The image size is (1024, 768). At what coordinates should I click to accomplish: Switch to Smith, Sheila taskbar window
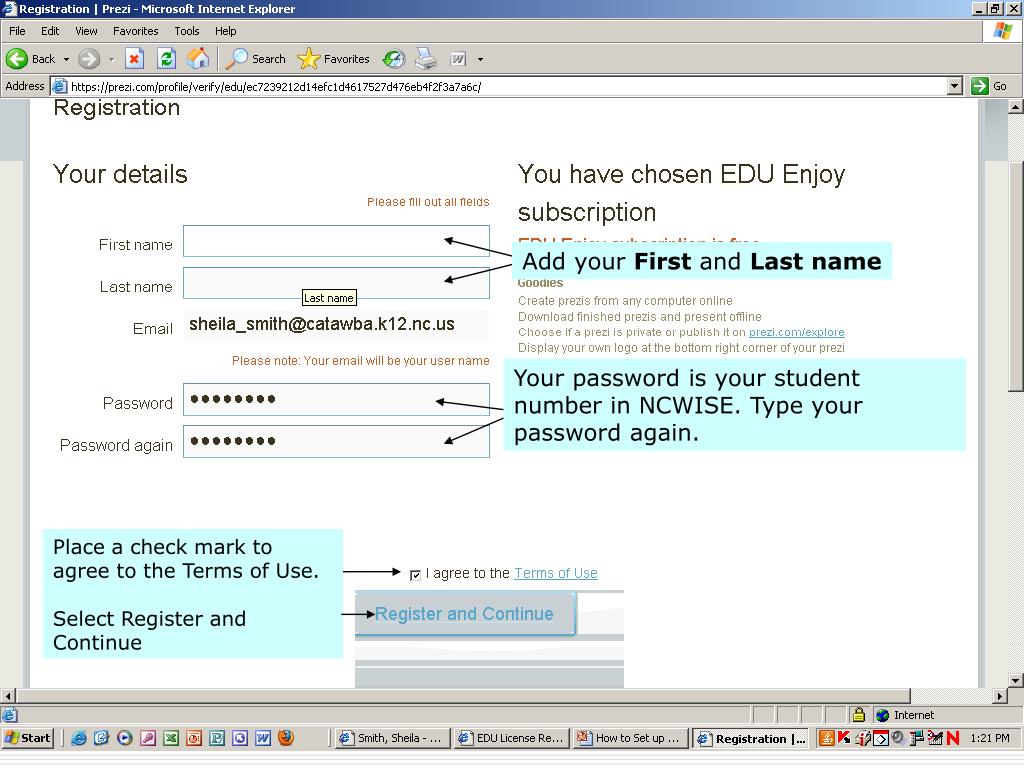coord(392,738)
